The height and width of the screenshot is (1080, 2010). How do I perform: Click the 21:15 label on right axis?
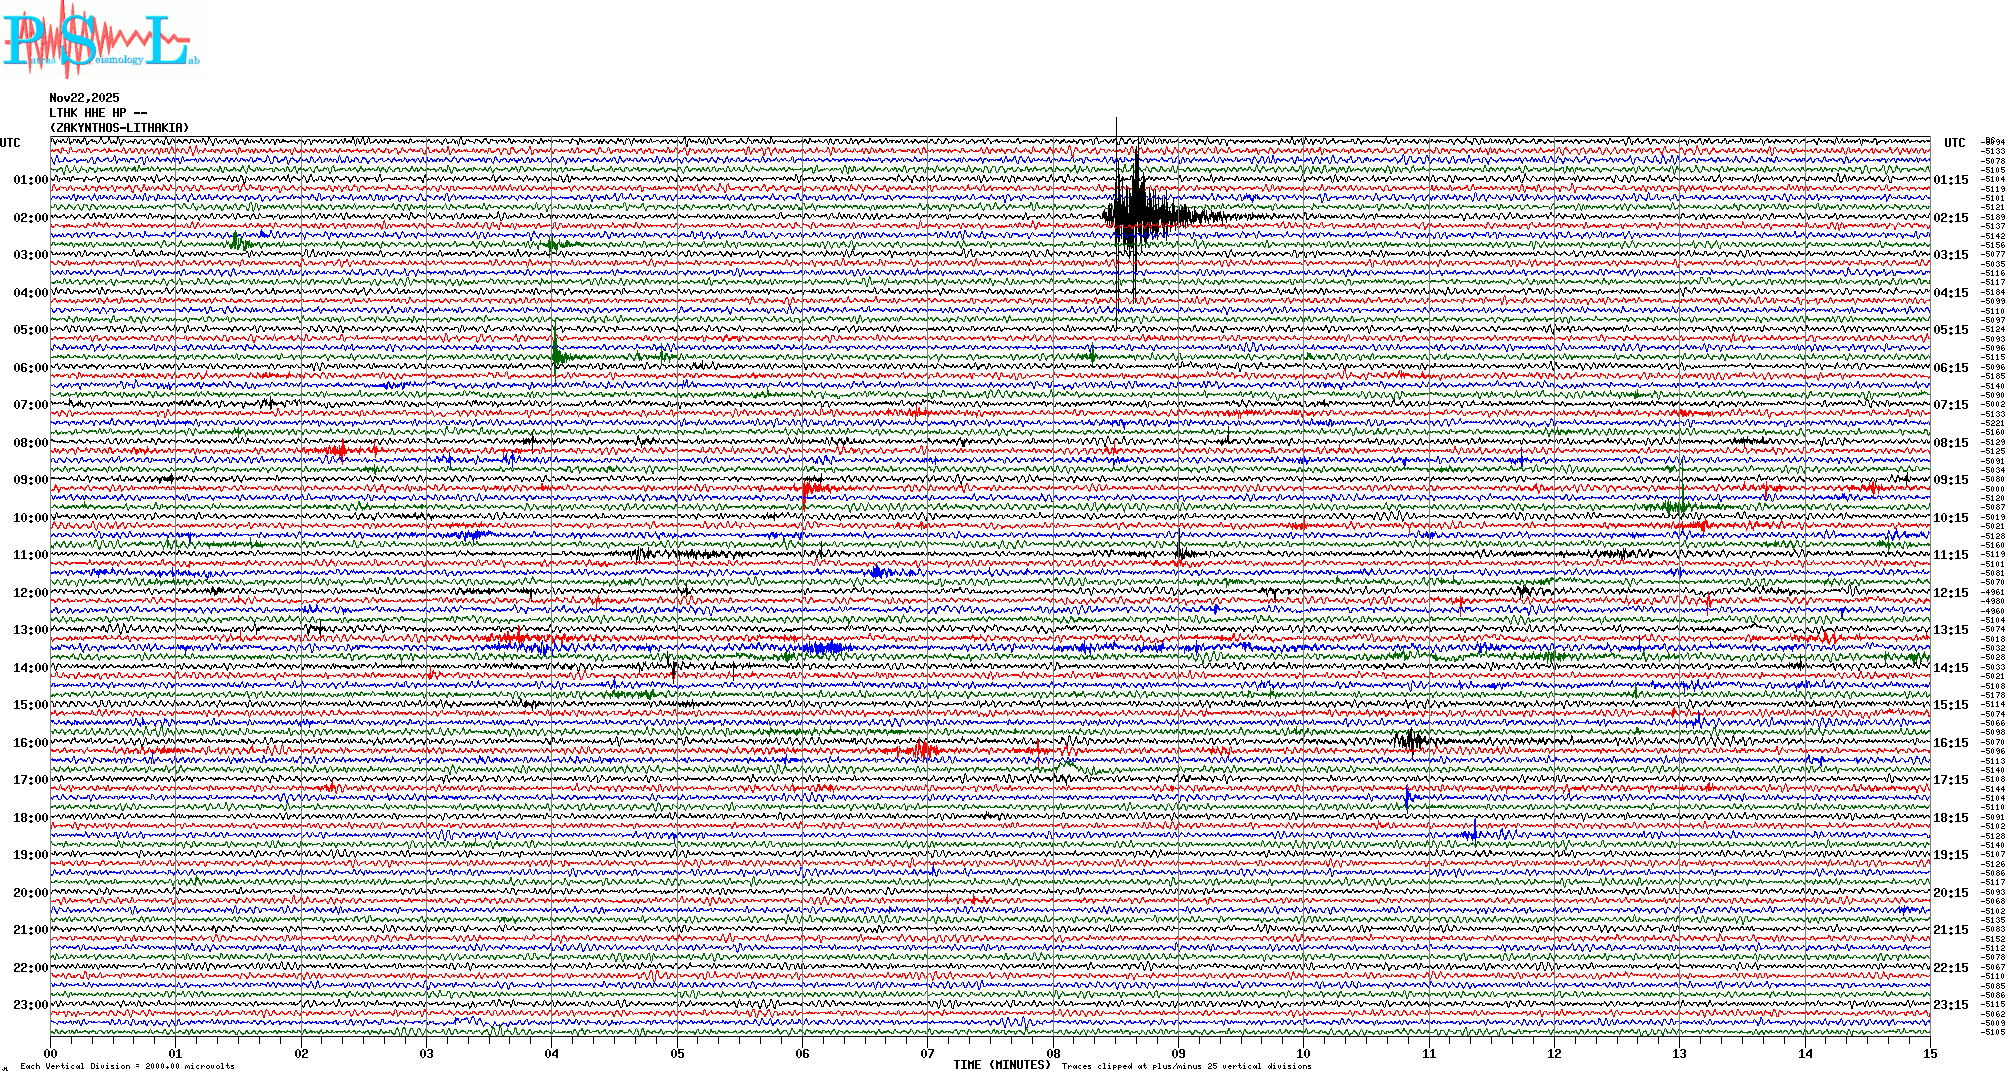(1950, 930)
